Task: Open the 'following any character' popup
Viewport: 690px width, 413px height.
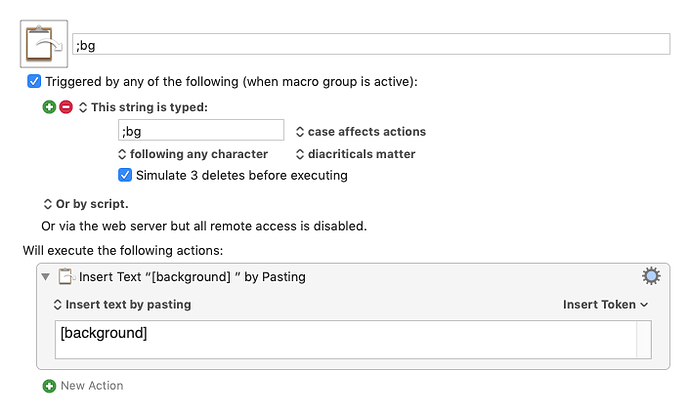Action: pos(193,154)
